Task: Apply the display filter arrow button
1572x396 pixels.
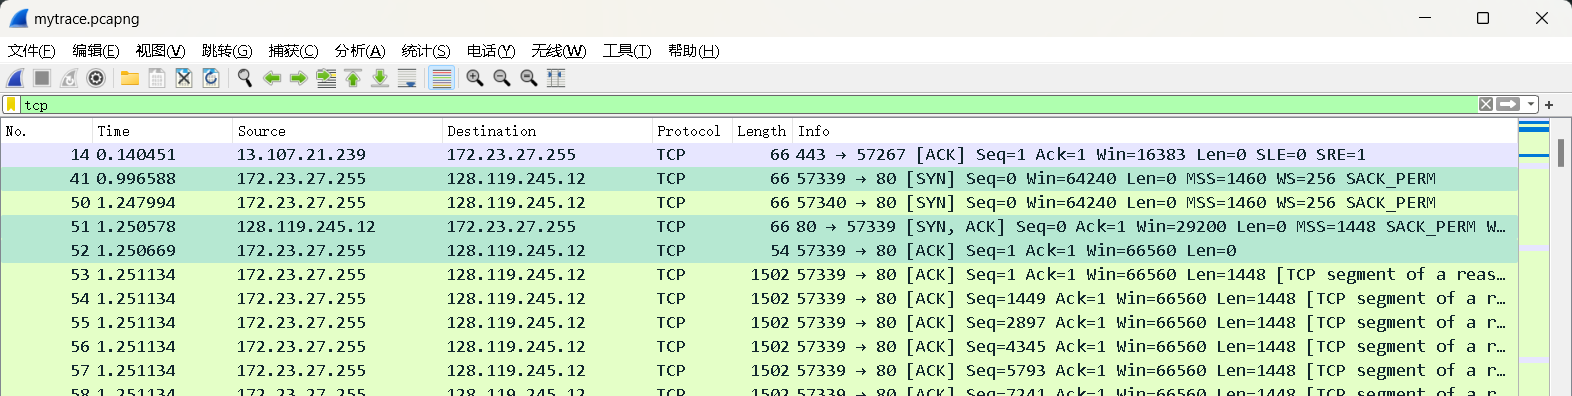Action: coord(1508,104)
